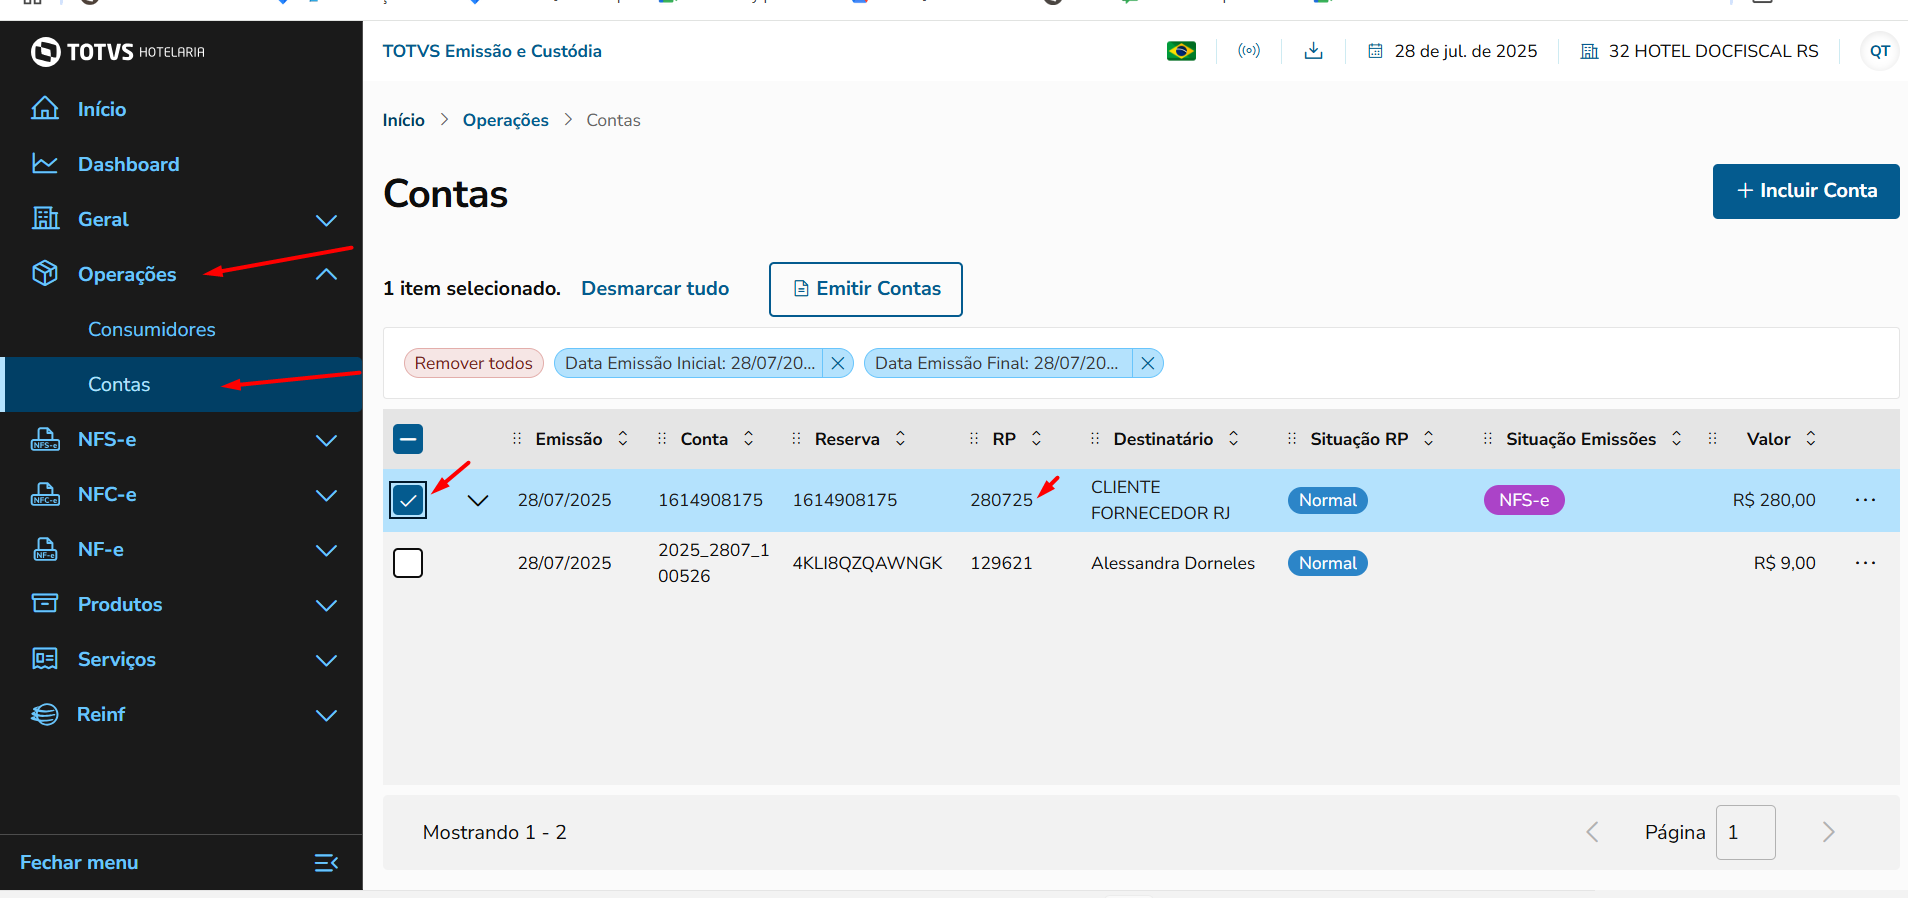
Task: Click the broadcast signal icon in header
Action: (1249, 51)
